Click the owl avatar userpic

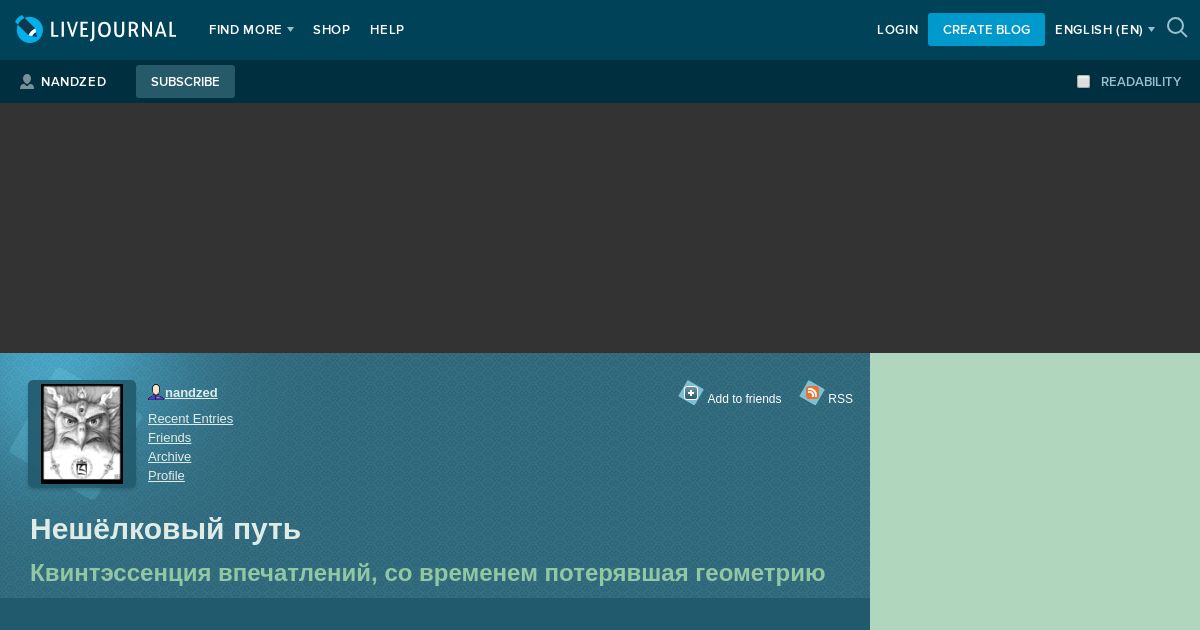[82, 434]
